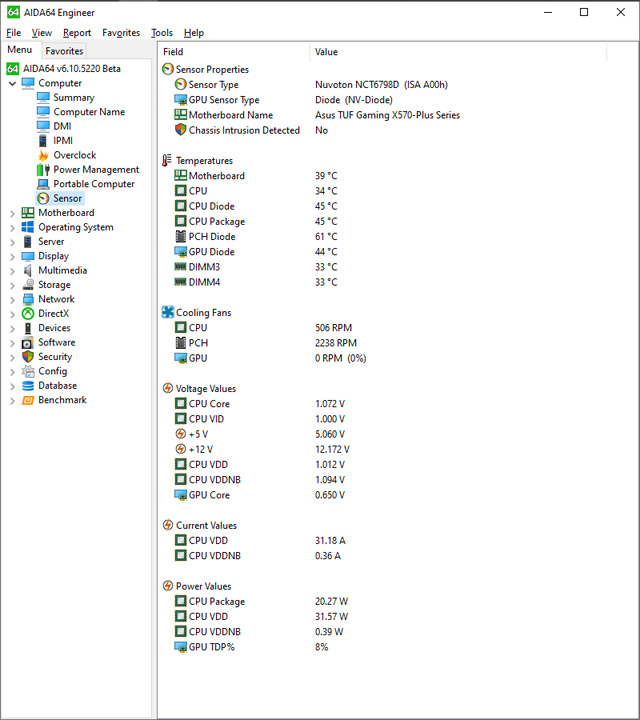Click the IPMI server icon
Image resolution: width=640 pixels, height=720 pixels.
coord(43,141)
